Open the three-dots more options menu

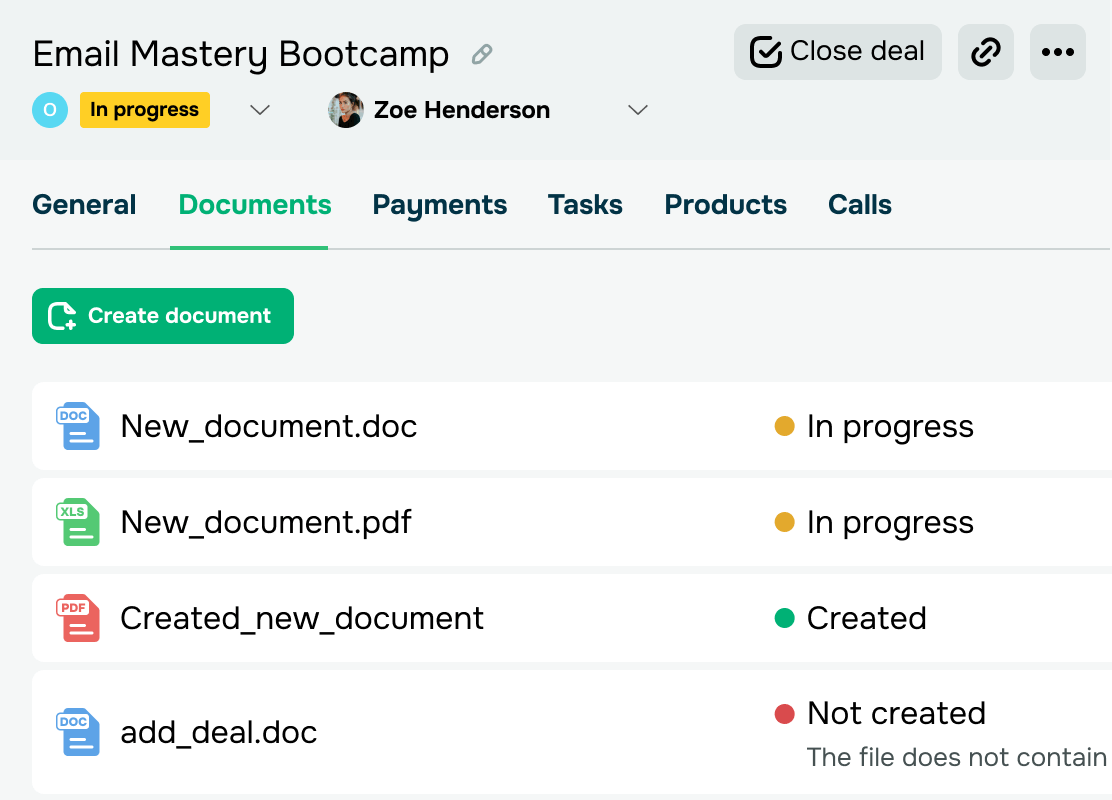point(1057,52)
